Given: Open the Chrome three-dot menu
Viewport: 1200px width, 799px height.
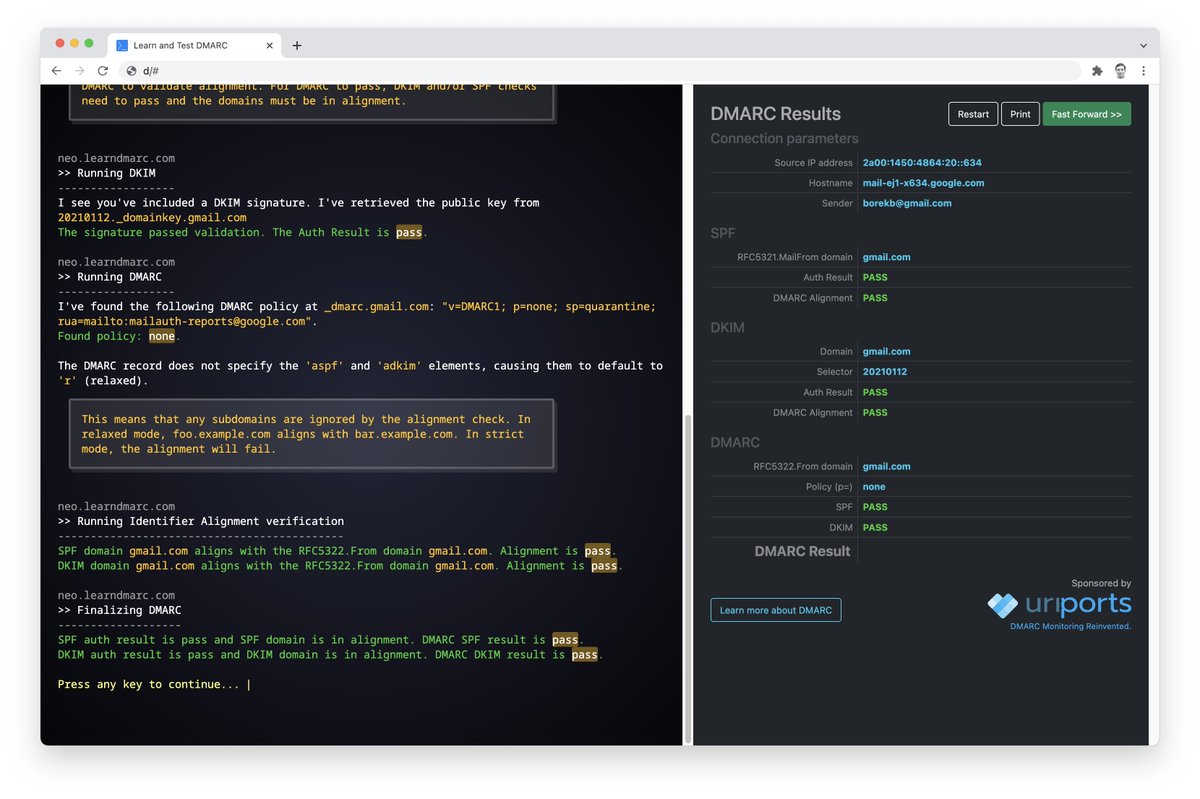Looking at the screenshot, I should [1143, 71].
